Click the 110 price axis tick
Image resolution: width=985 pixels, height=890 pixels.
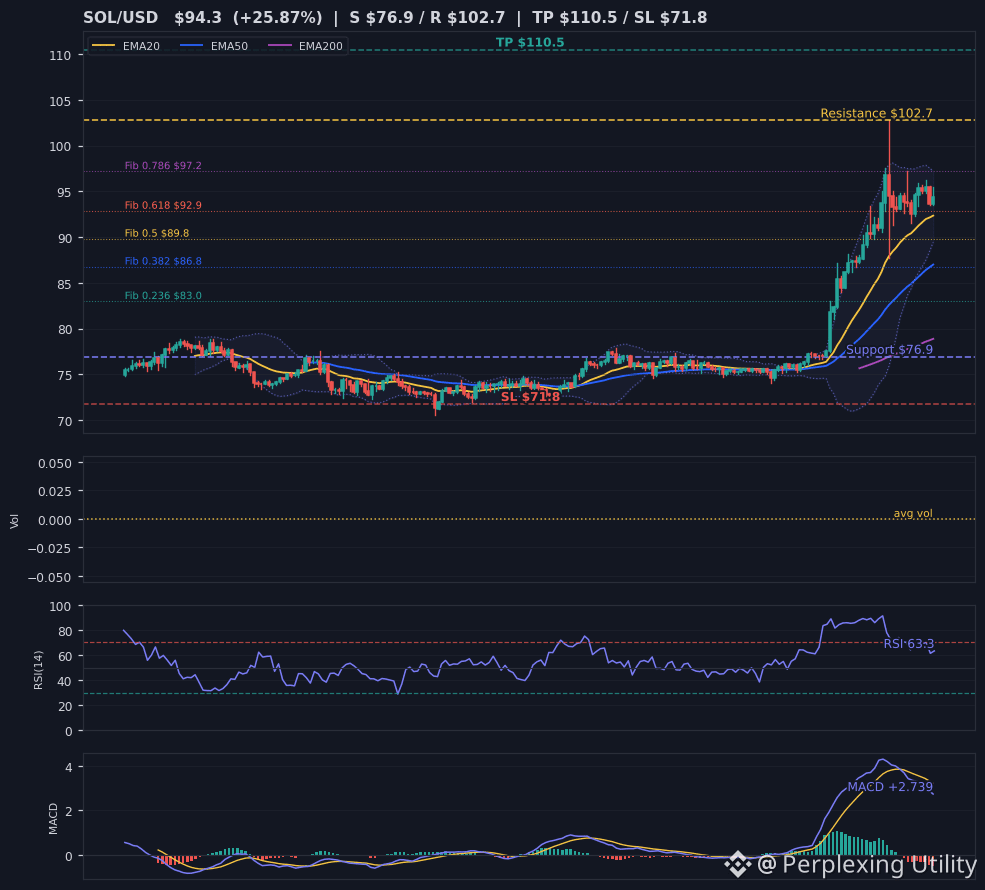point(60,55)
